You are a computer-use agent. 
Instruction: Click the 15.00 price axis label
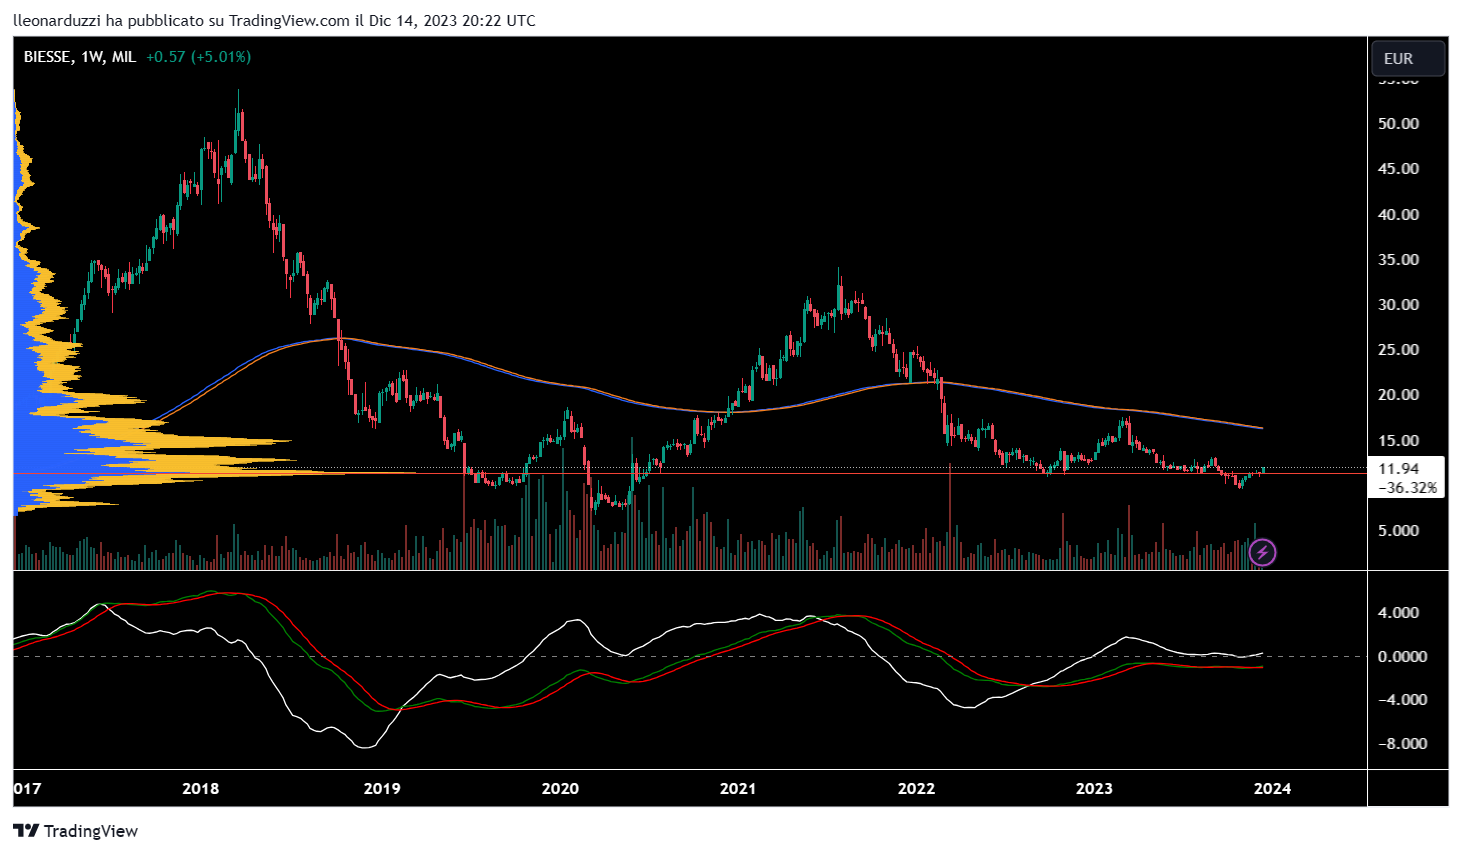click(1398, 440)
